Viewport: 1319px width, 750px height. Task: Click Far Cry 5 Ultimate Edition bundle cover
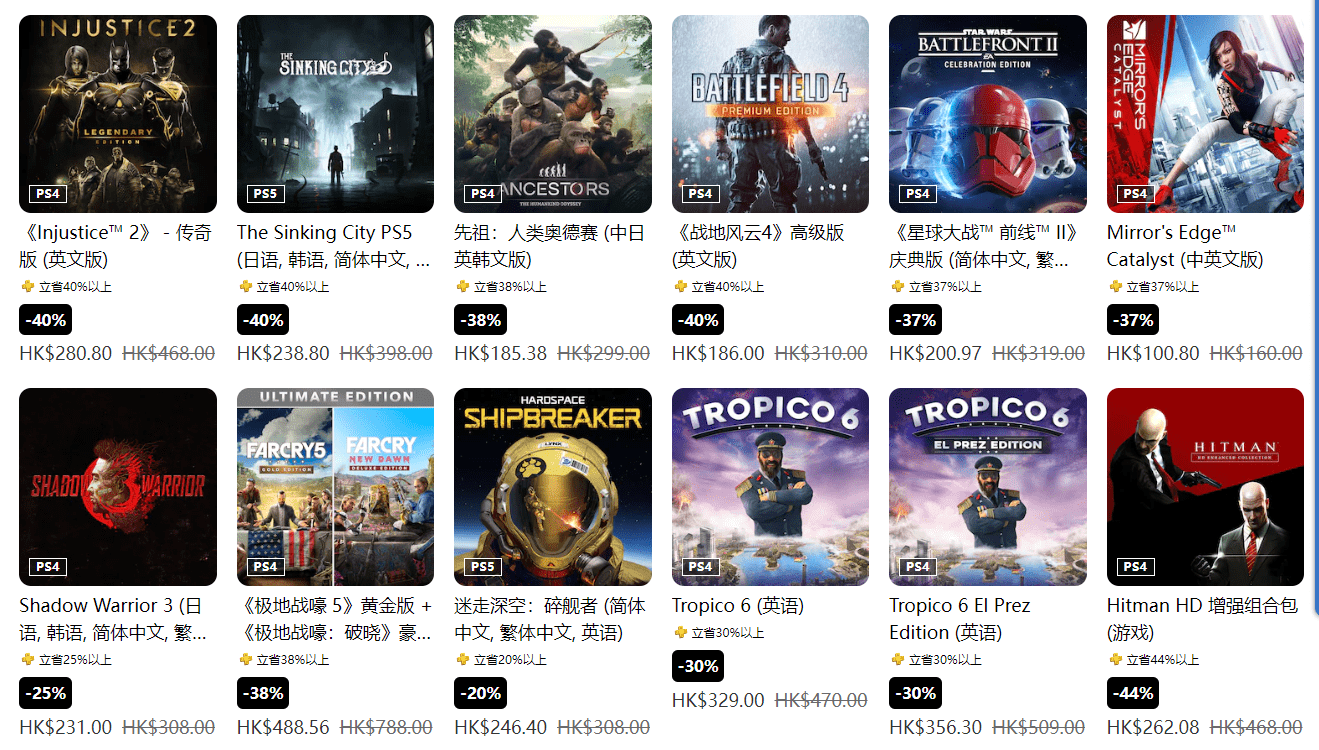click(x=335, y=487)
